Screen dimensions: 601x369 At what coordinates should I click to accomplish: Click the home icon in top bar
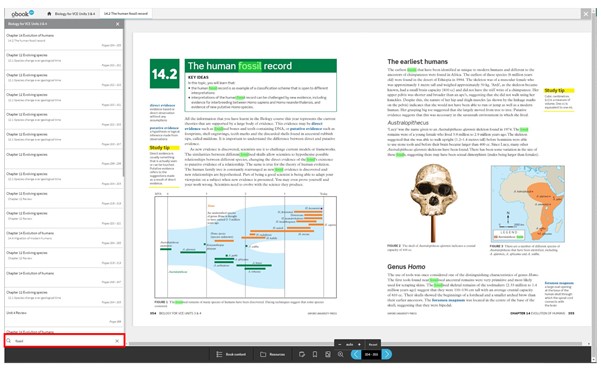click(49, 14)
